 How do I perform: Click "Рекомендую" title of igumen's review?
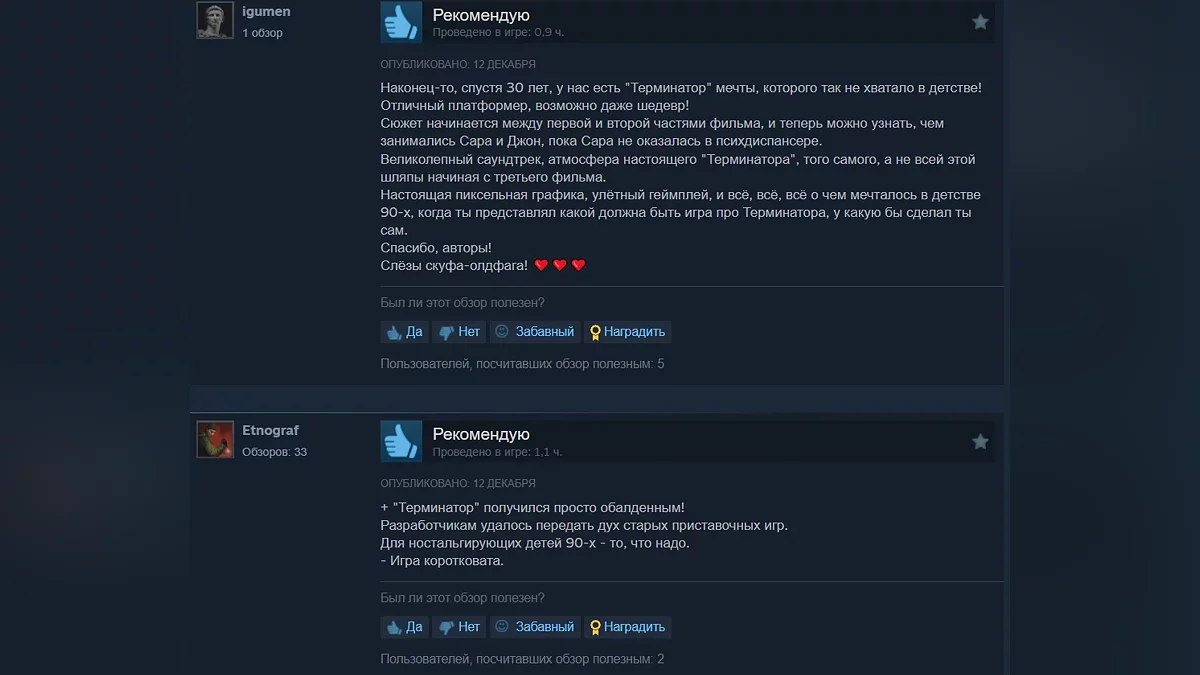481,15
